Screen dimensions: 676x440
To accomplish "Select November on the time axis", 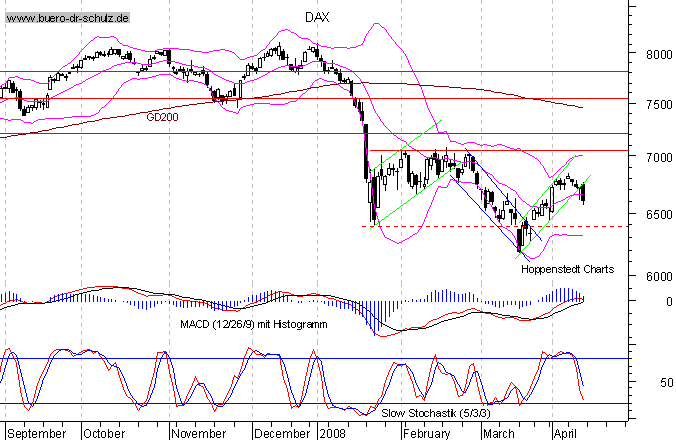I will pyautogui.click(x=198, y=434).
